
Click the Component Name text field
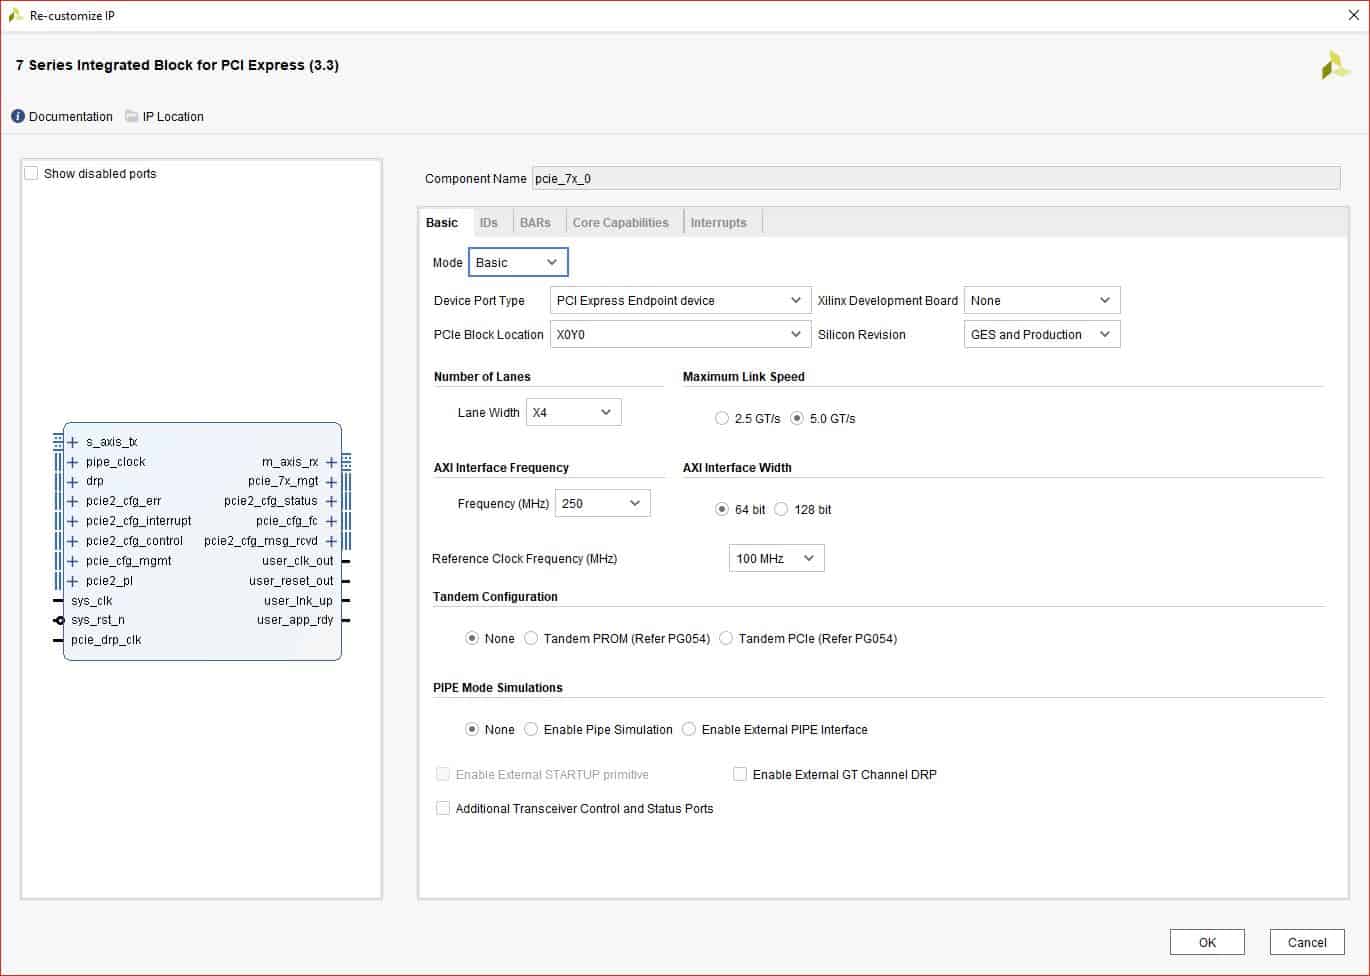pos(935,179)
